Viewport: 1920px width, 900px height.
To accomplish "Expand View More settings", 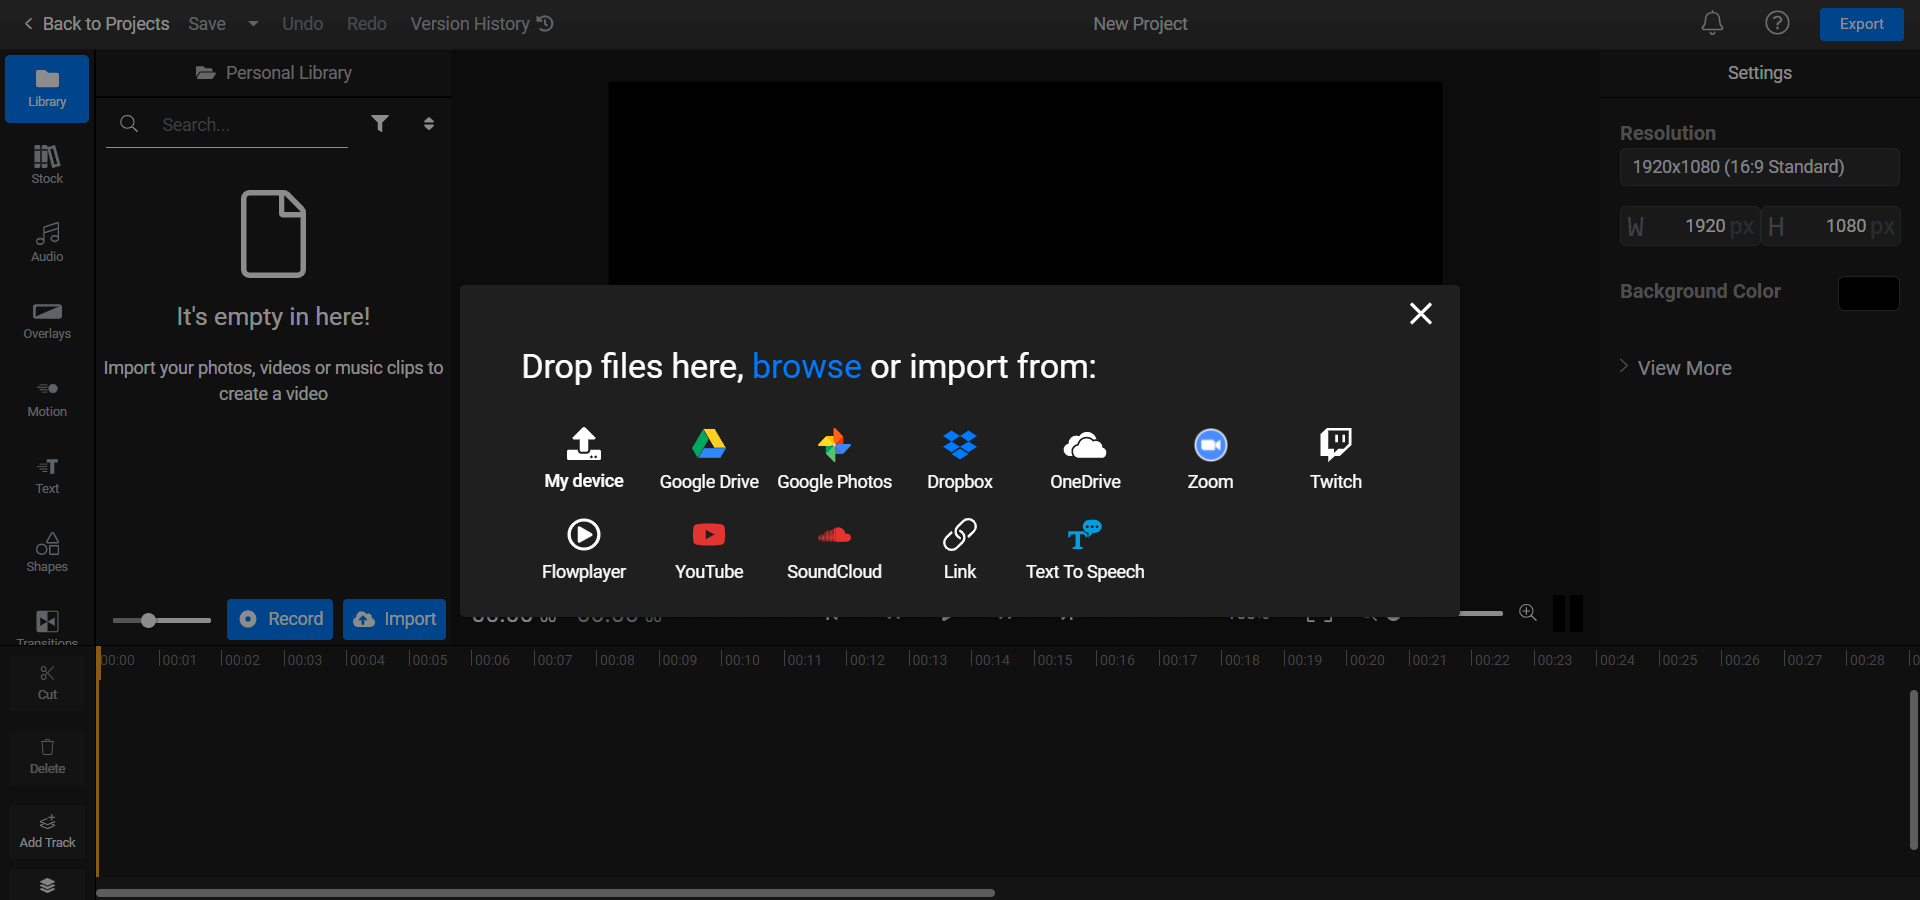I will pyautogui.click(x=1675, y=368).
